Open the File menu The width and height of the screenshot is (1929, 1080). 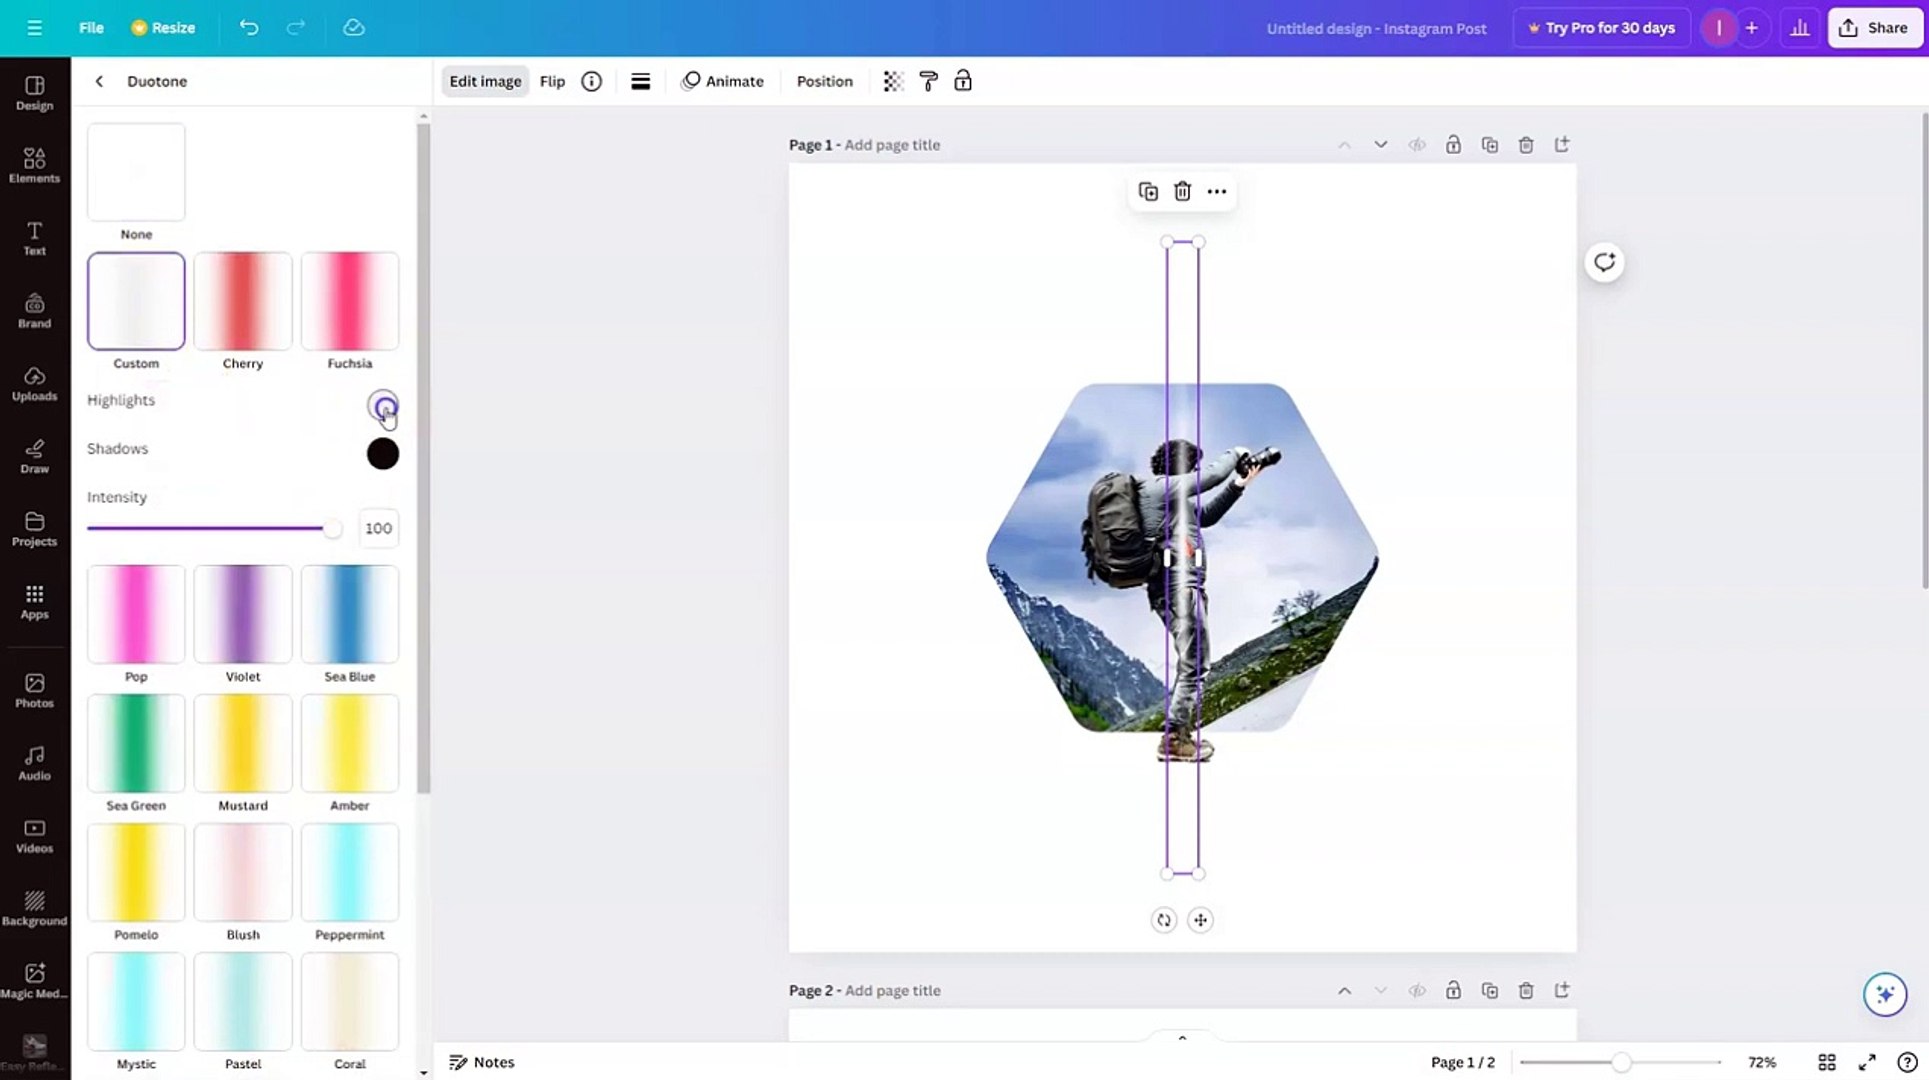click(x=90, y=27)
